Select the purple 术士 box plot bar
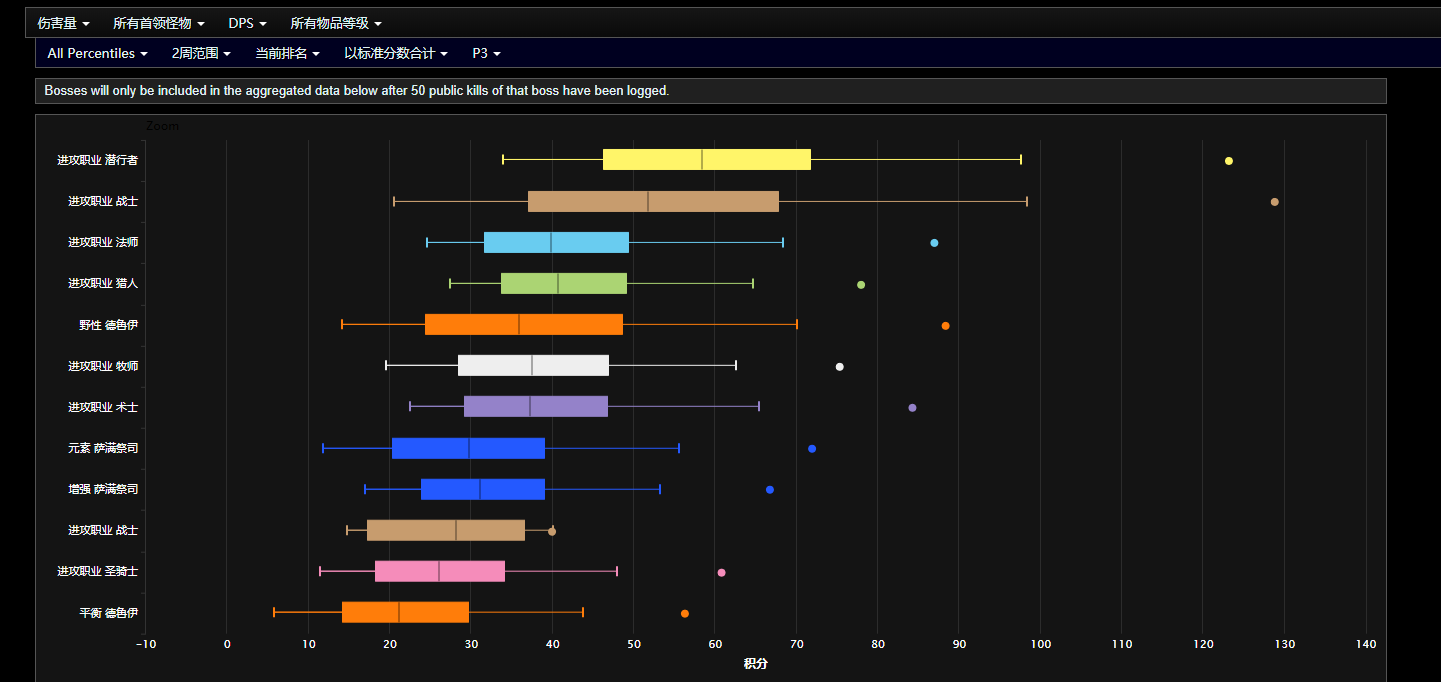Image resolution: width=1441 pixels, height=682 pixels. 536,406
